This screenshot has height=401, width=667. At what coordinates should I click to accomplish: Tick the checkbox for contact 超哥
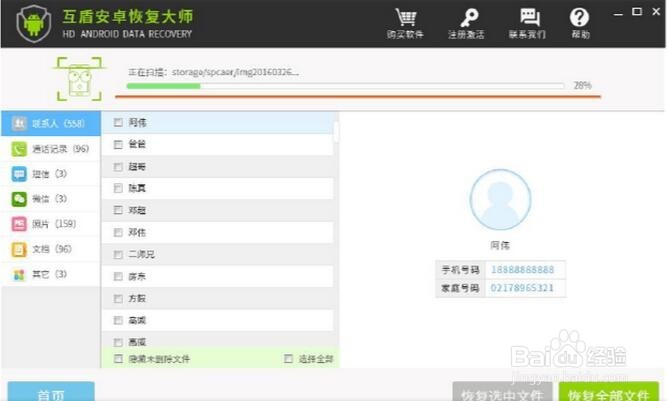(118, 167)
